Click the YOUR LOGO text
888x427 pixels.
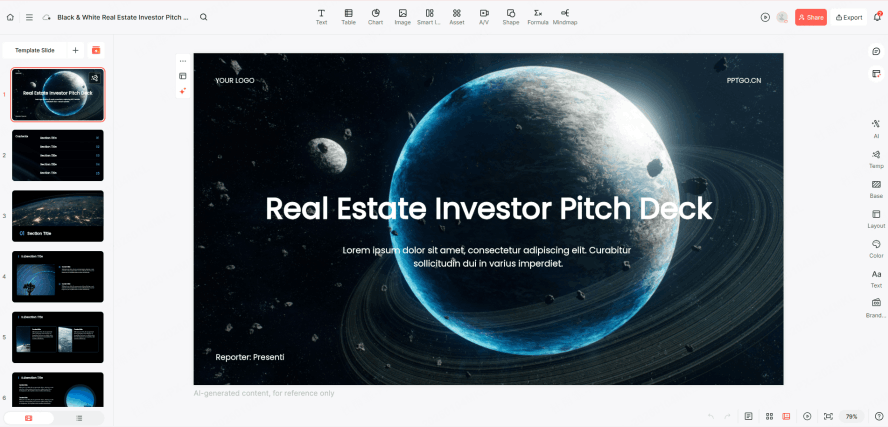tap(234, 80)
